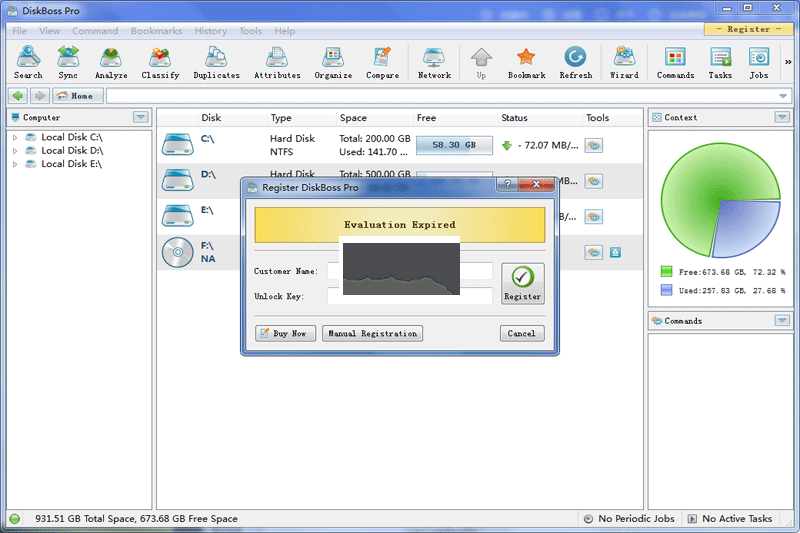Click green Free legend swatch
The image size is (800, 533).
(666, 271)
